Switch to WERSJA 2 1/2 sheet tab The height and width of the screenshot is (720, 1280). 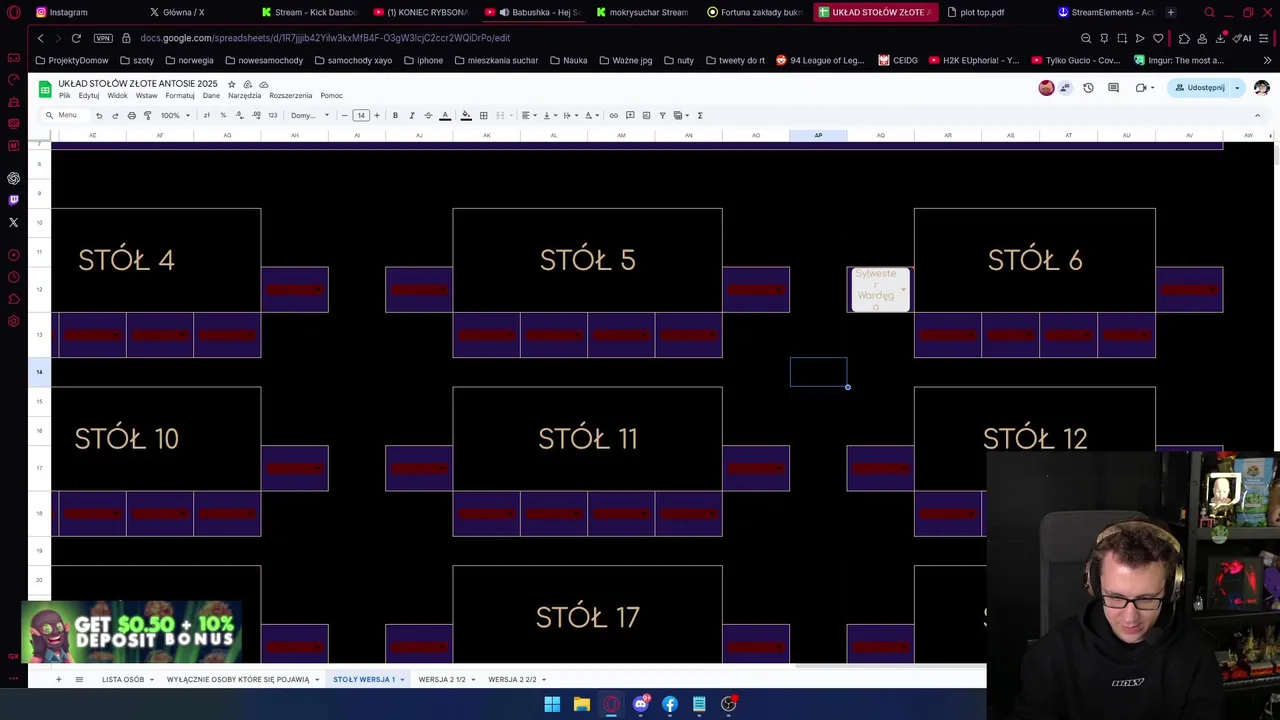442,679
